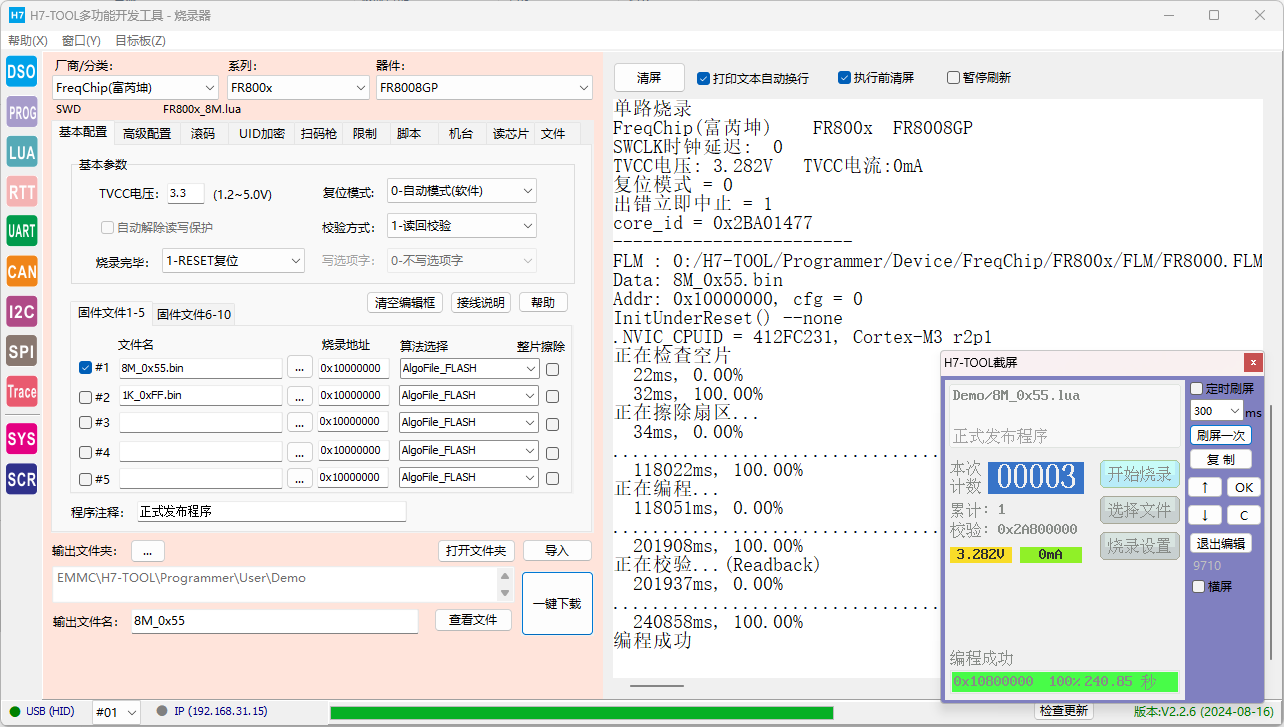The width and height of the screenshot is (1284, 727).
Task: Click the USB (HID) connection indicator
Action: click(x=41, y=711)
